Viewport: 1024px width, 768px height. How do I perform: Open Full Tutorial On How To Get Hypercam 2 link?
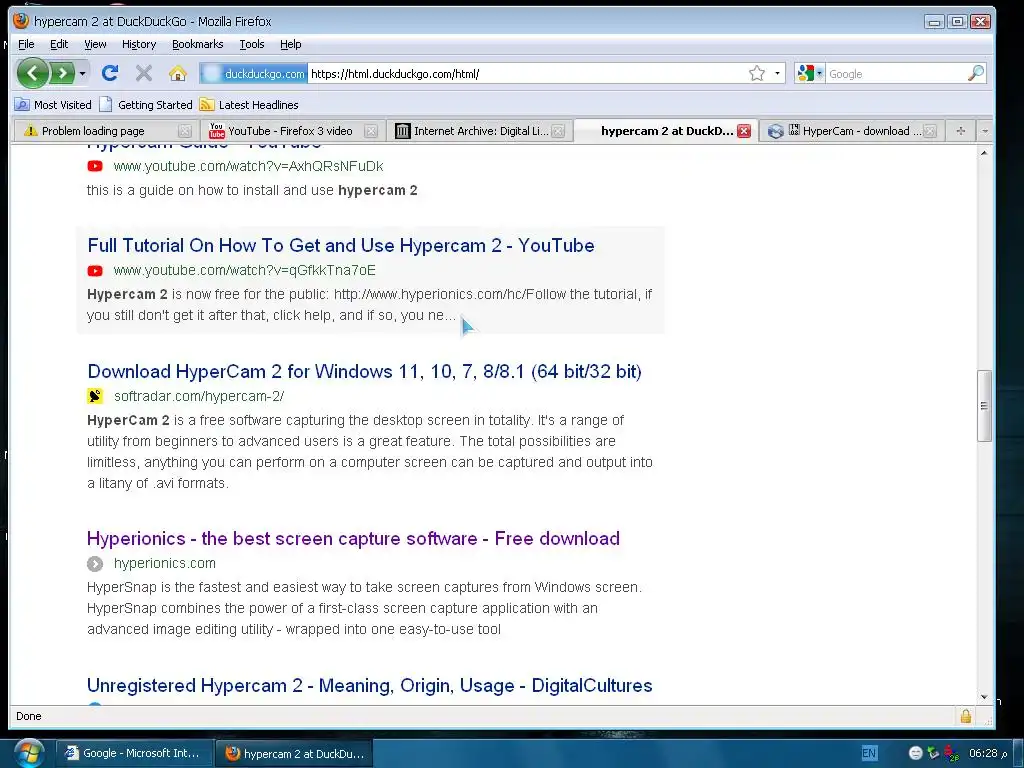coord(341,246)
